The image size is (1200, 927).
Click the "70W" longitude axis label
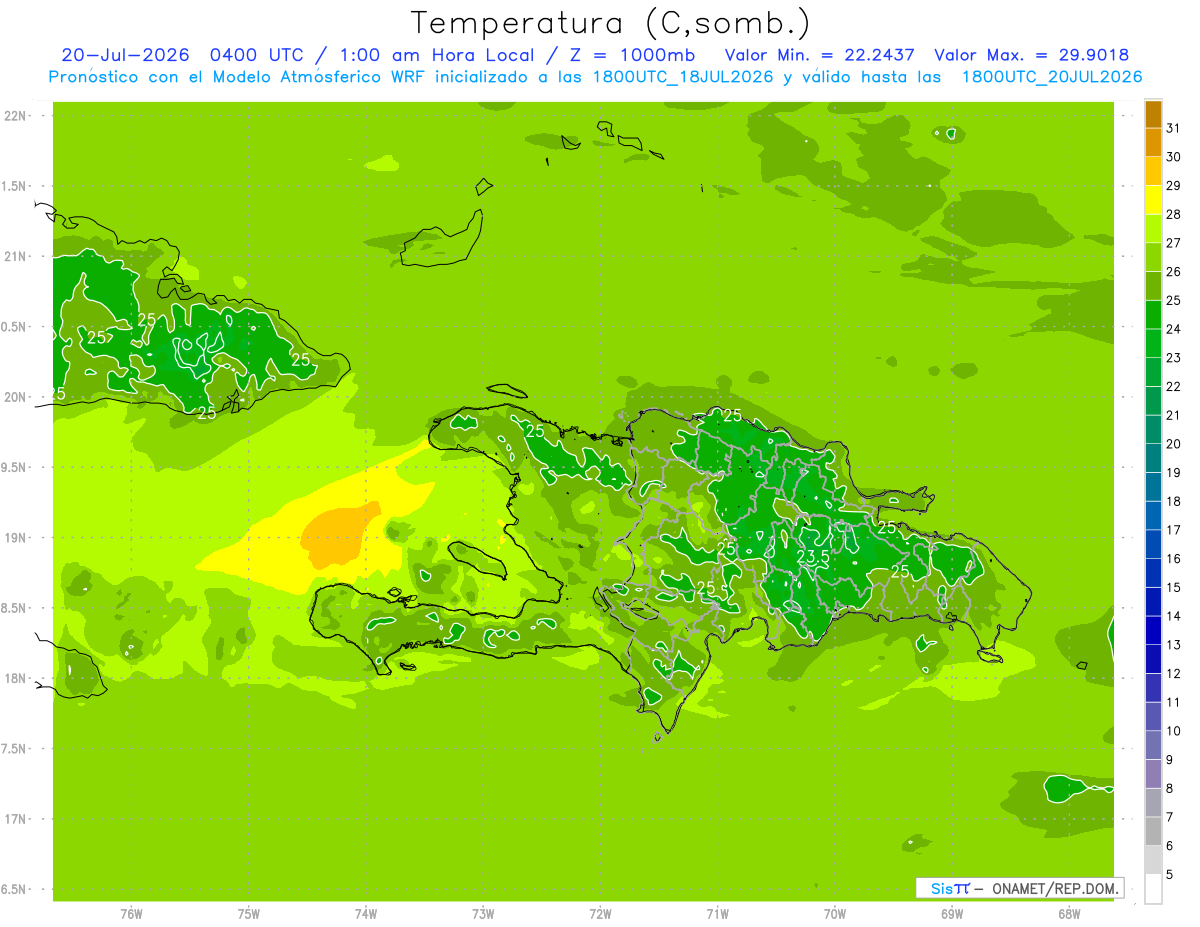coord(835,914)
